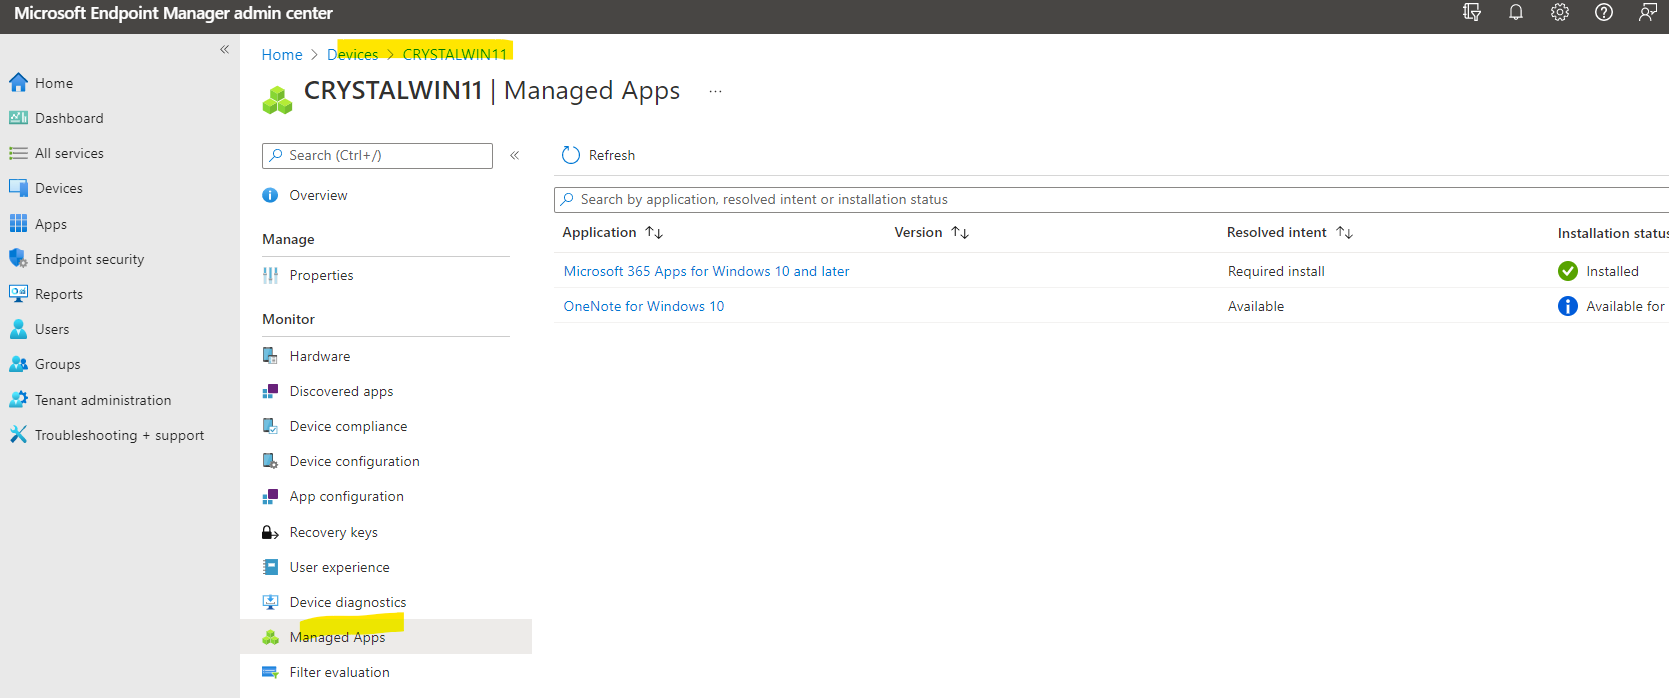The height and width of the screenshot is (698, 1669).
Task: Open Recovery keys
Action: tap(333, 532)
